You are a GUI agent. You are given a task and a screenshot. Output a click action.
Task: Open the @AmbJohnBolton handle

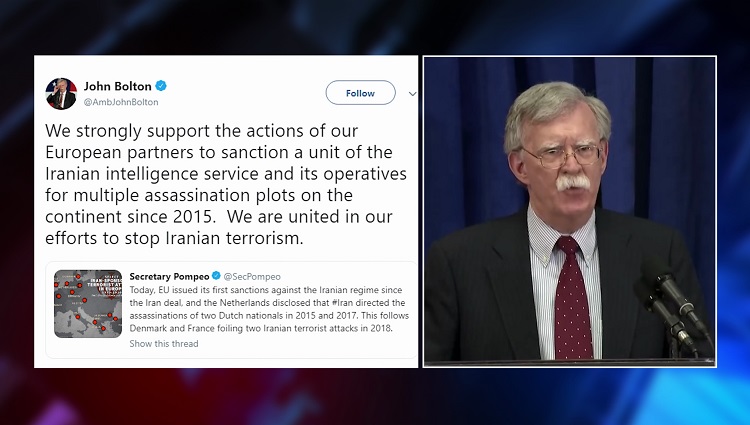coord(121,102)
